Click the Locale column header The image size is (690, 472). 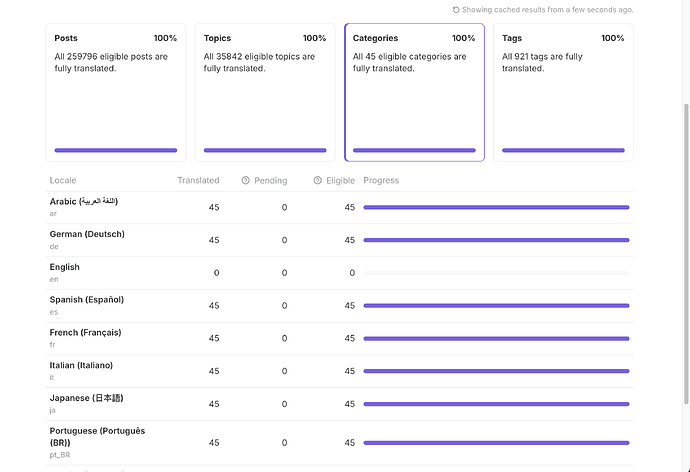coord(63,180)
